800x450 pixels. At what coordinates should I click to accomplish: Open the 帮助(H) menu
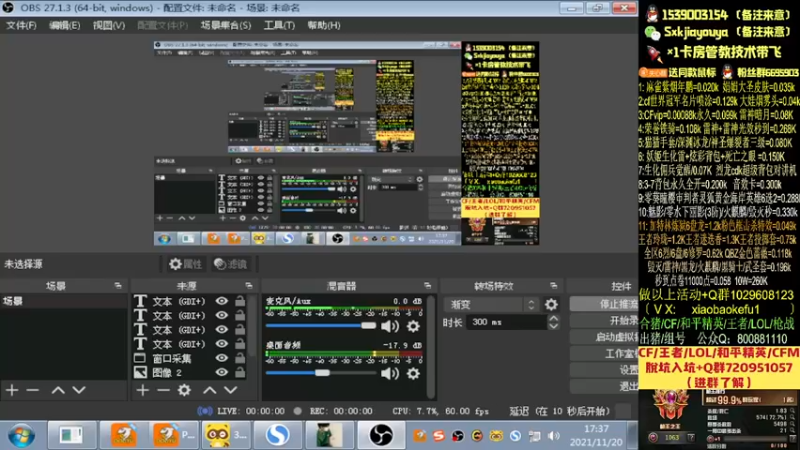tap(323, 25)
